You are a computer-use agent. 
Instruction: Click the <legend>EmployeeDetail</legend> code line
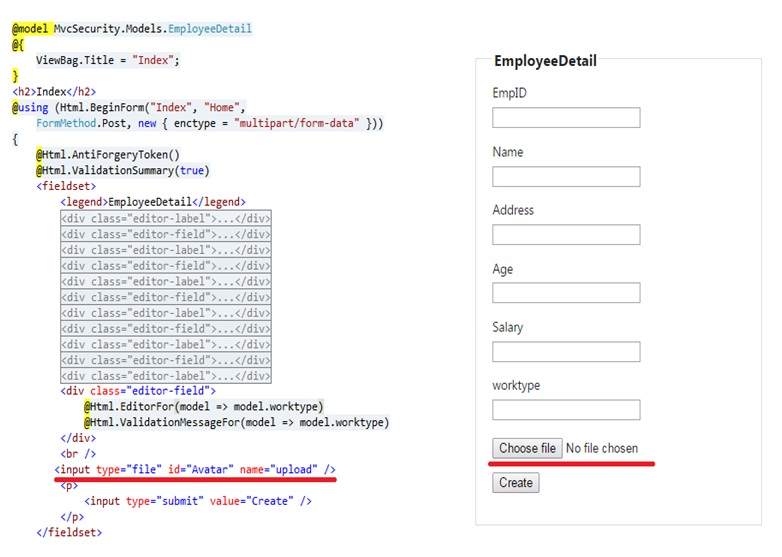(153, 202)
